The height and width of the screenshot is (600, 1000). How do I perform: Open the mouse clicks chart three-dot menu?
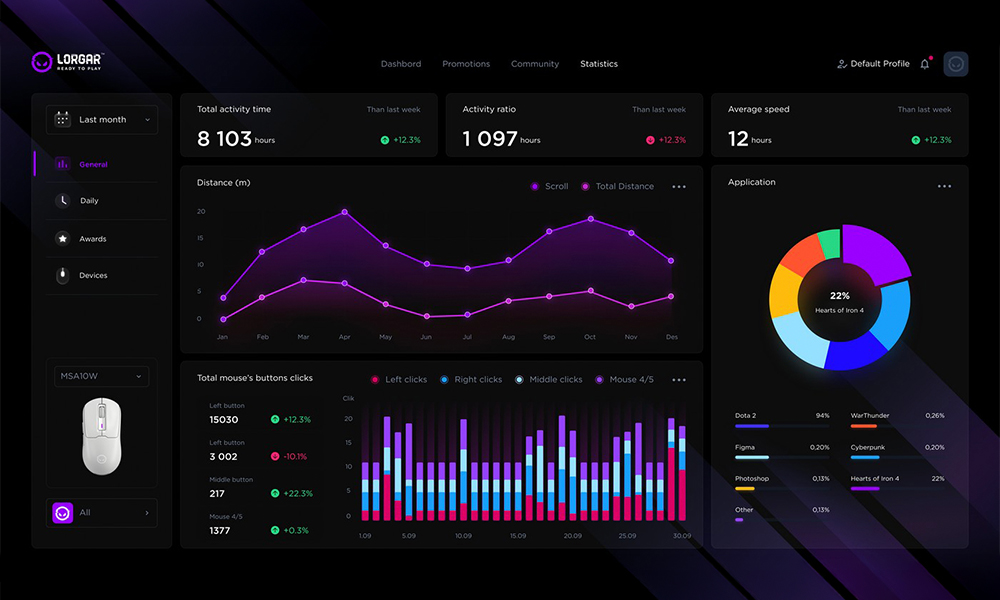pos(679,380)
